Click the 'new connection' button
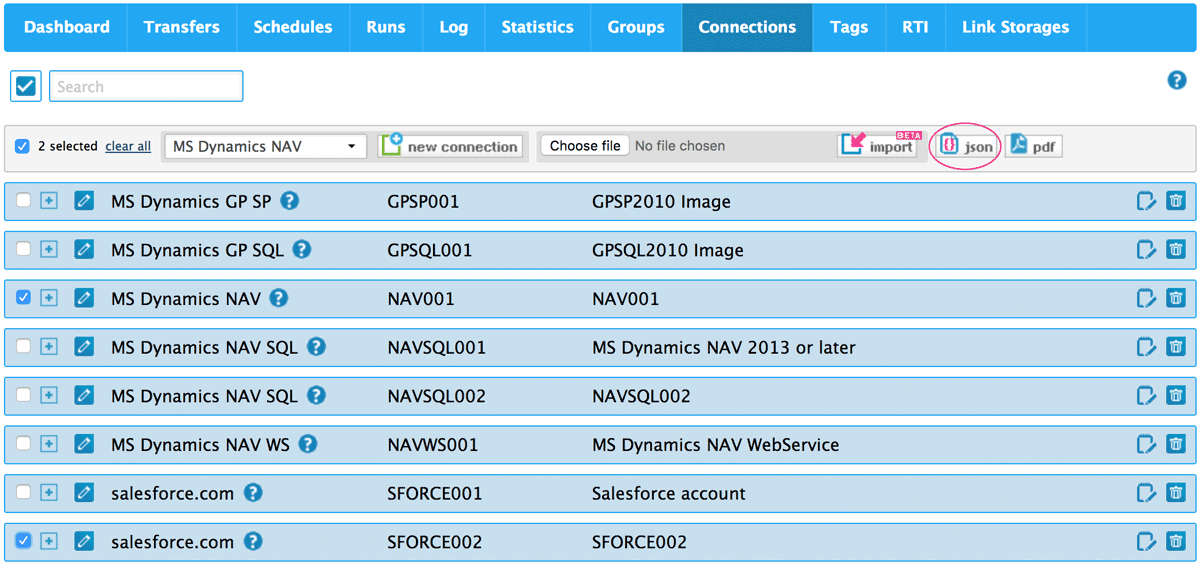The image size is (1200, 565). [x=451, y=146]
